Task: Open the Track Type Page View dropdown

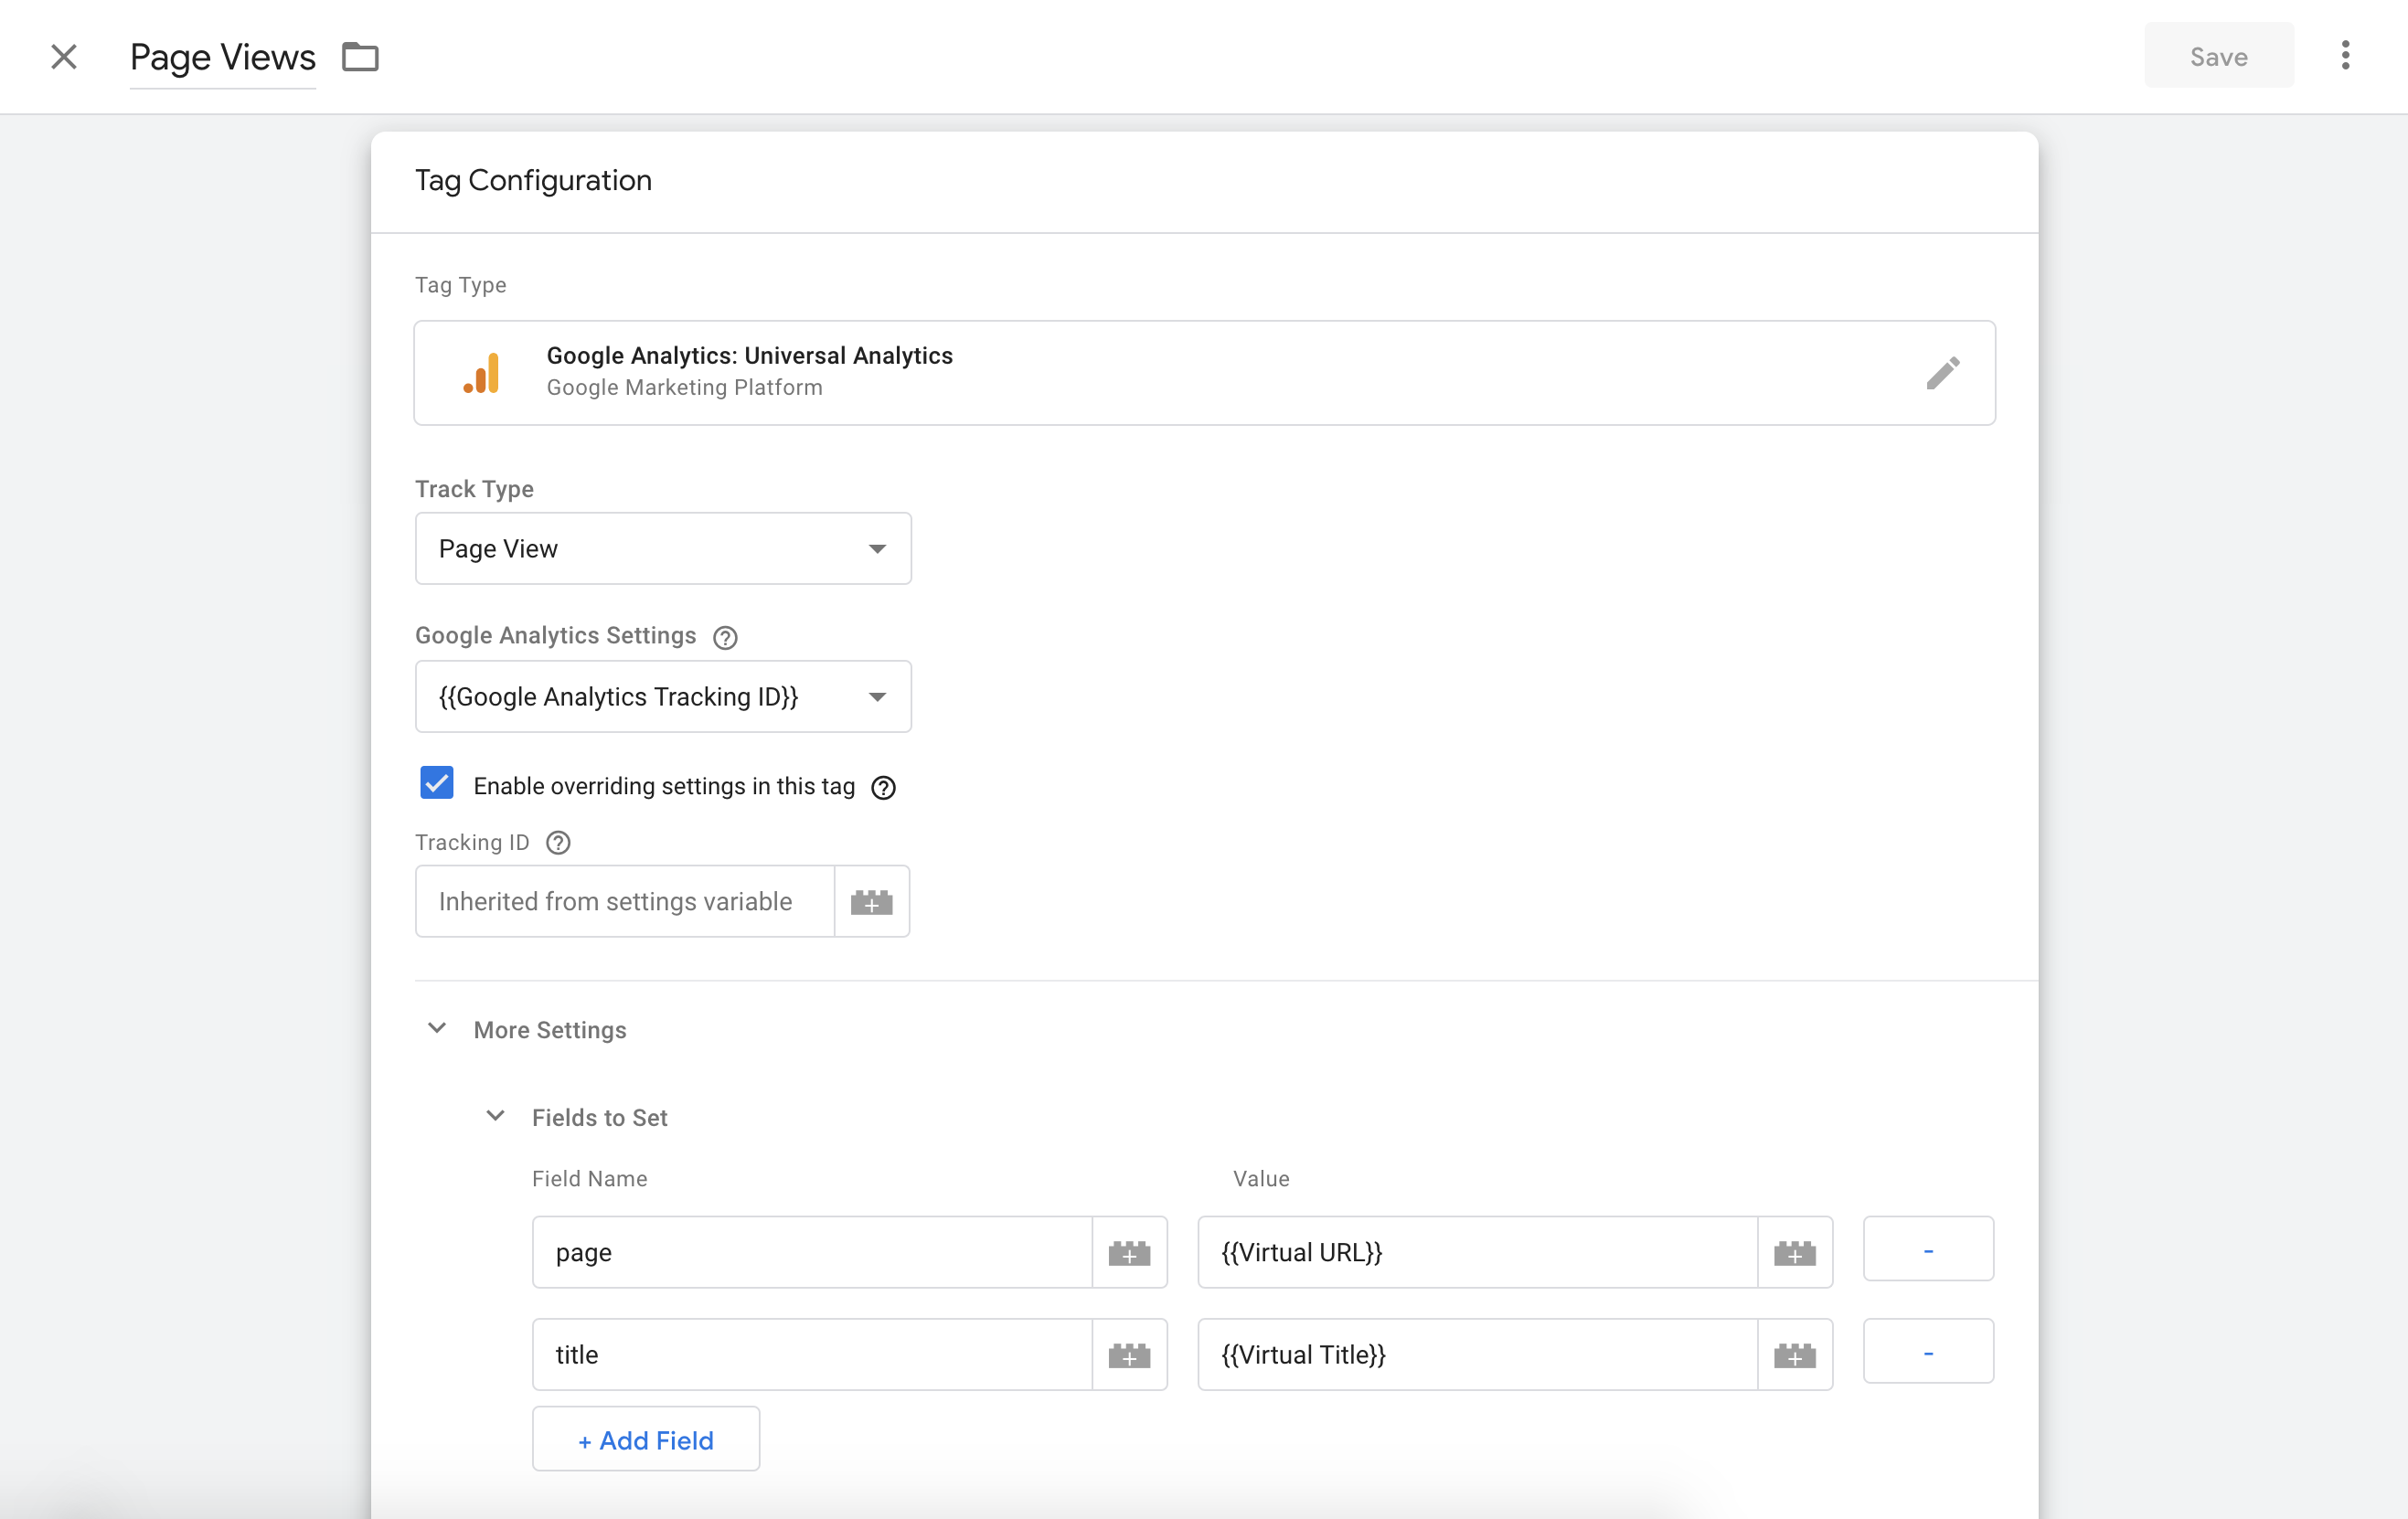Action: click(x=663, y=549)
